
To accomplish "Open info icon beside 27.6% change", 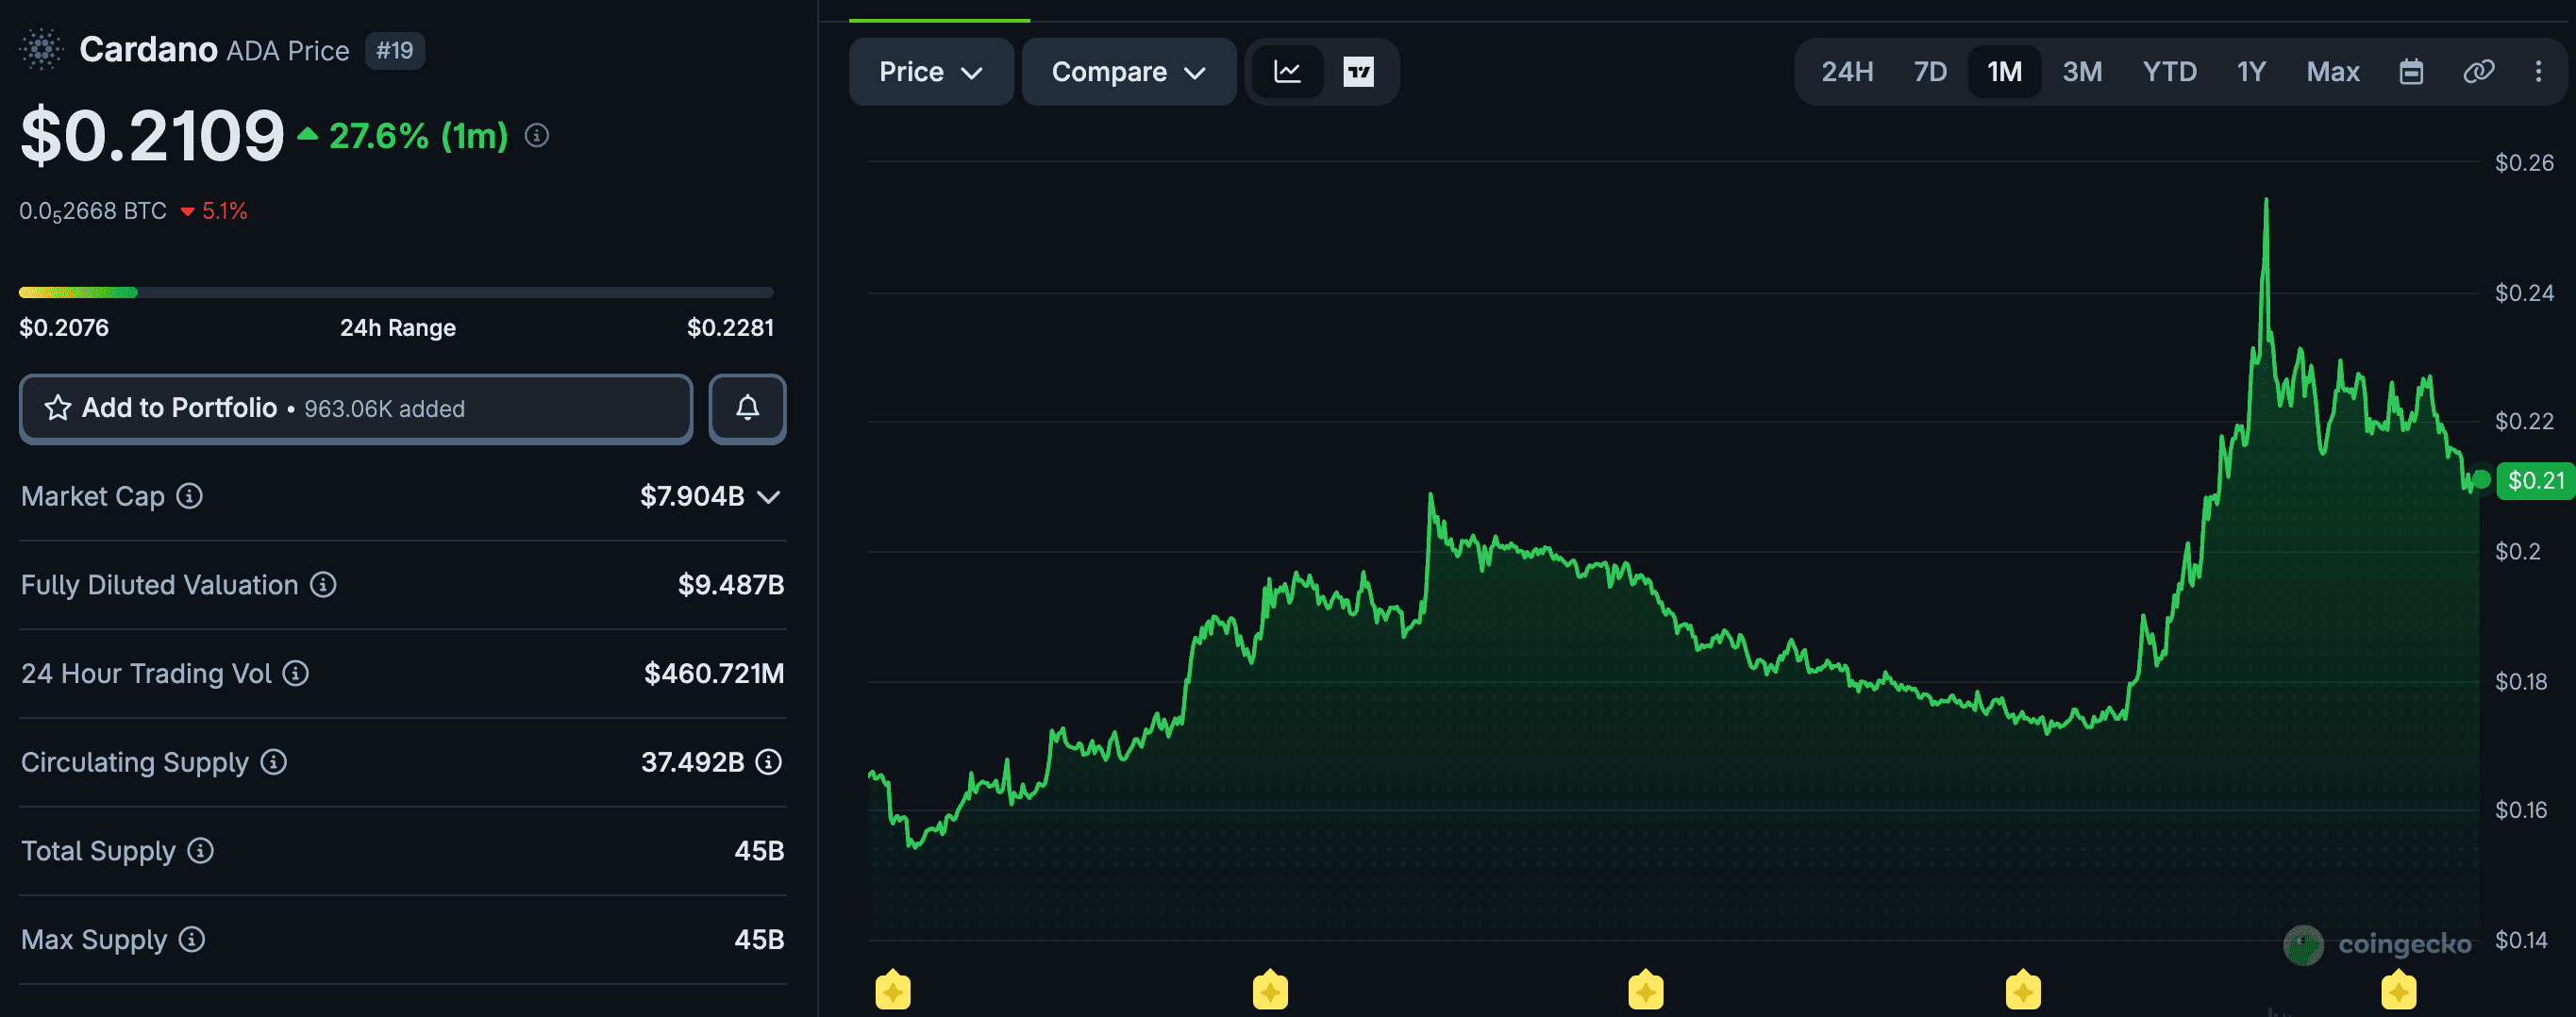I will 537,135.
